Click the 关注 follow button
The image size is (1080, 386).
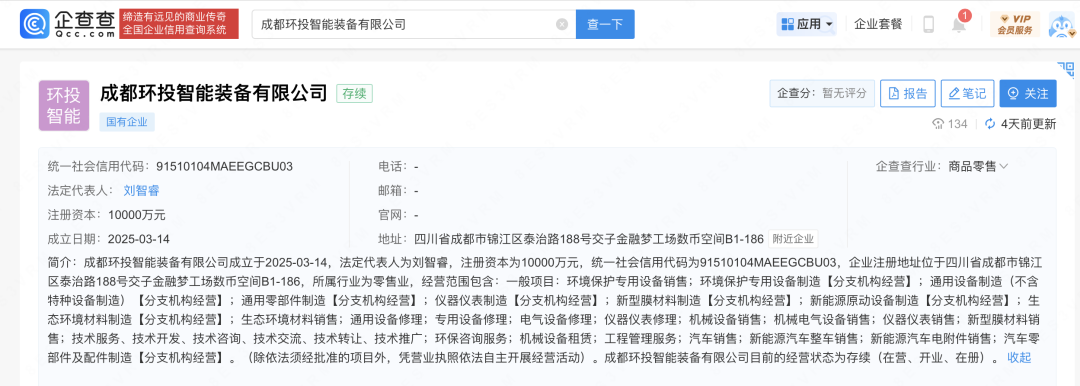point(1028,93)
